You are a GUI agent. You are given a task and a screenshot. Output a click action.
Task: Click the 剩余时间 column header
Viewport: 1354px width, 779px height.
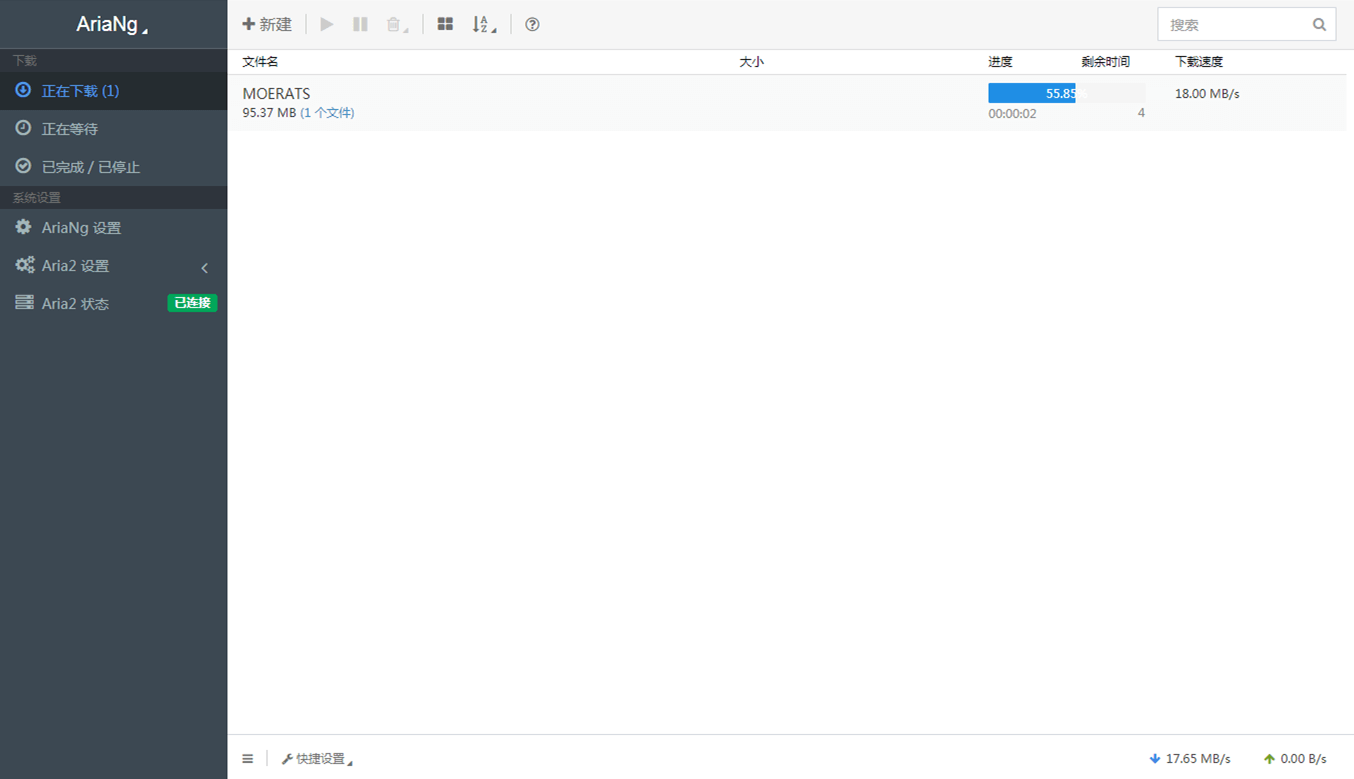pyautogui.click(x=1106, y=62)
